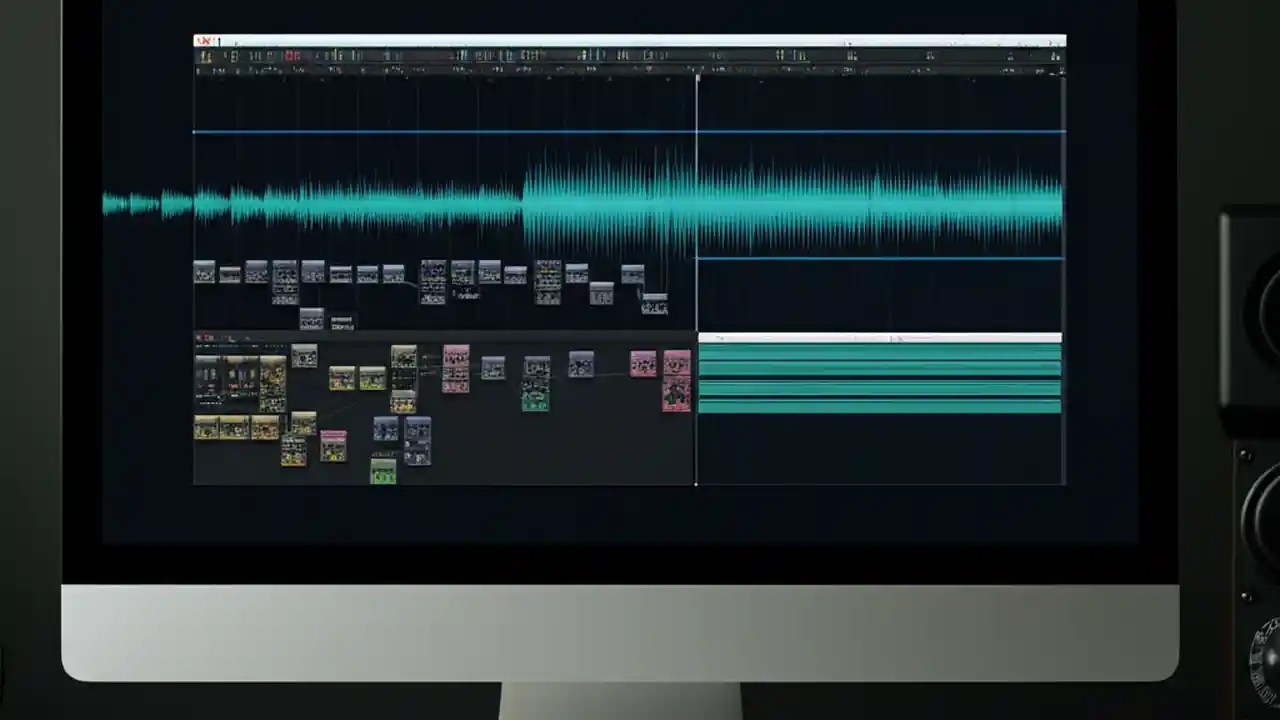Click the record-arm icon highlighted red in toolbar
The height and width of the screenshot is (720, 1280).
(x=293, y=55)
